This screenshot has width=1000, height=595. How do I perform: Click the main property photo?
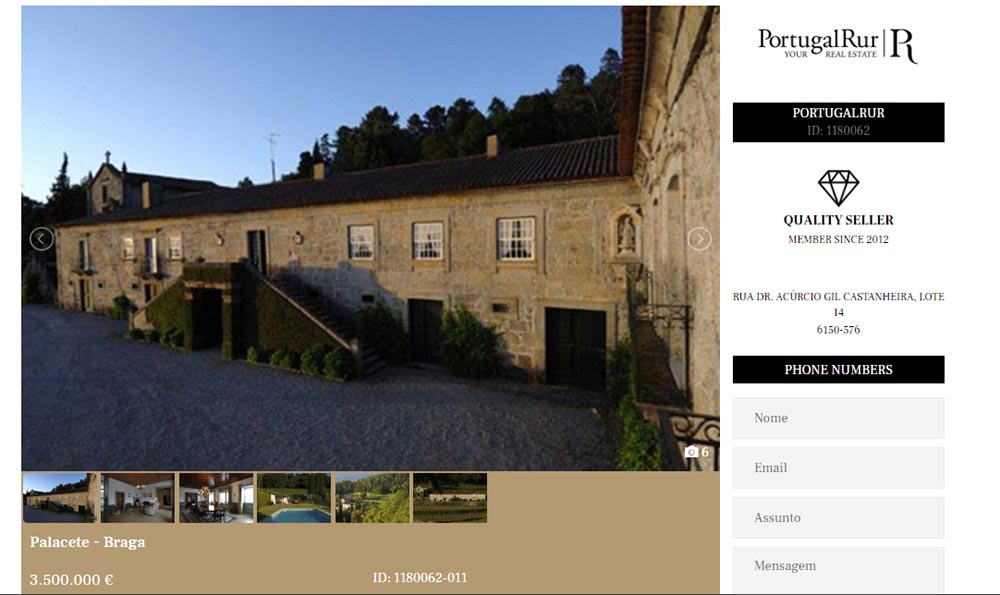371,239
